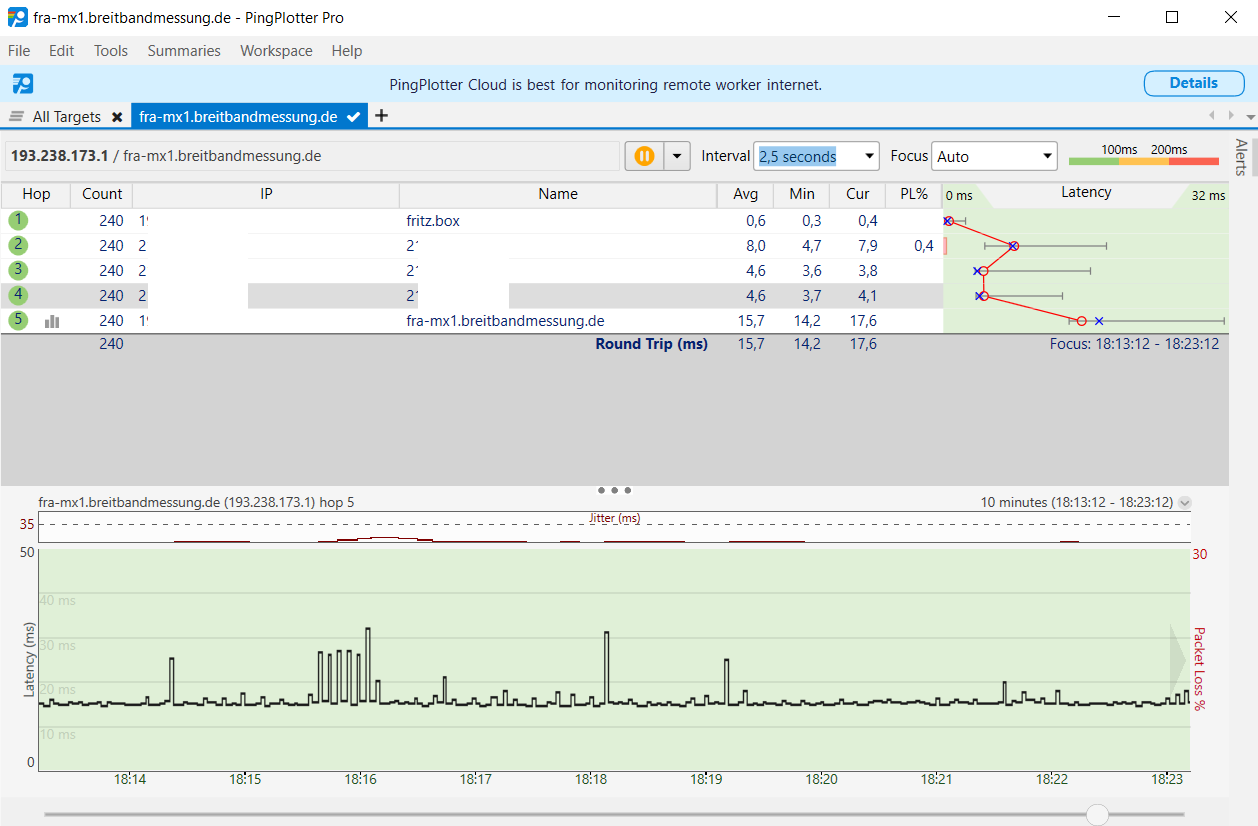Image resolution: width=1258 pixels, height=826 pixels.
Task: Click the Round Trip (ms) summary label
Action: click(651, 344)
